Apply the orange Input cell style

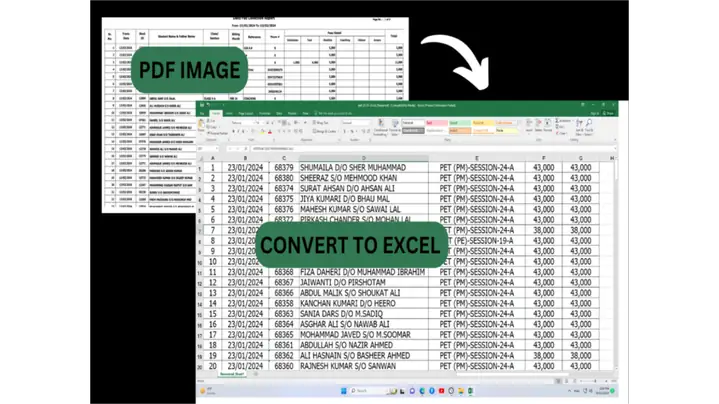(x=459, y=131)
